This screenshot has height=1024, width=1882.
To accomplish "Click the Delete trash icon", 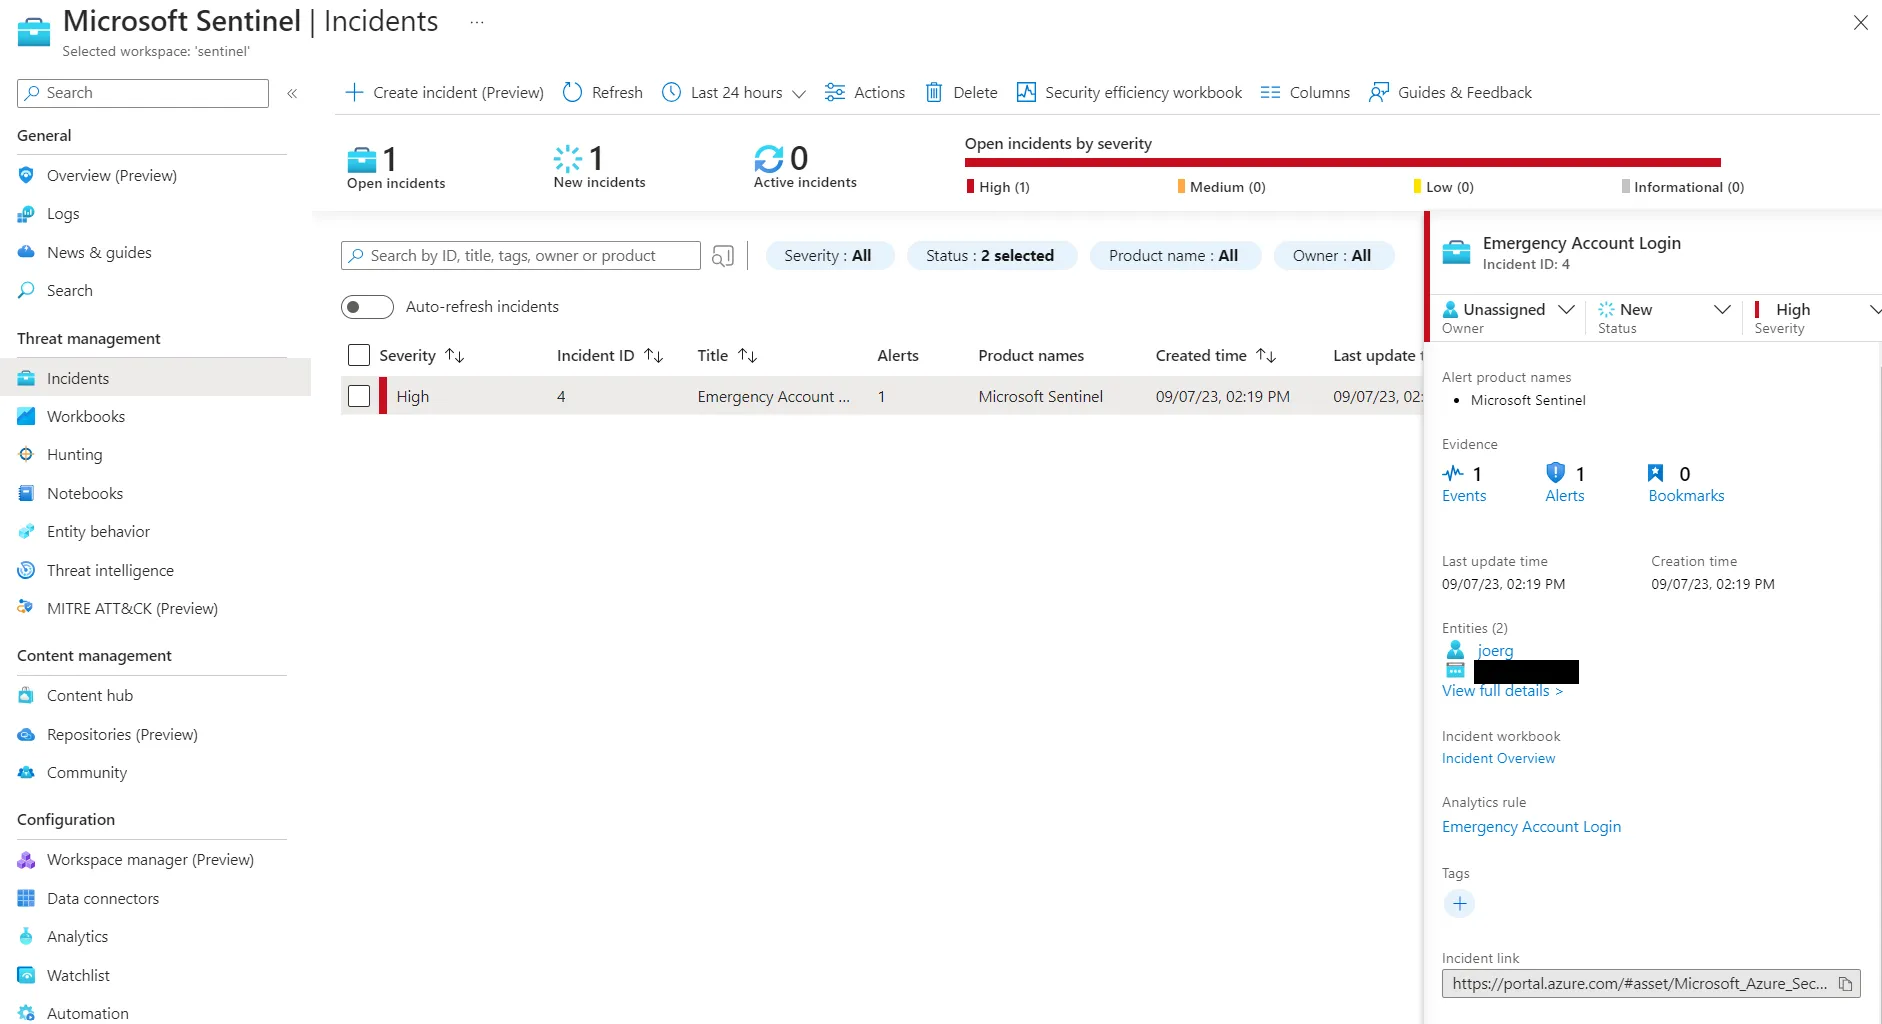I will tap(934, 92).
